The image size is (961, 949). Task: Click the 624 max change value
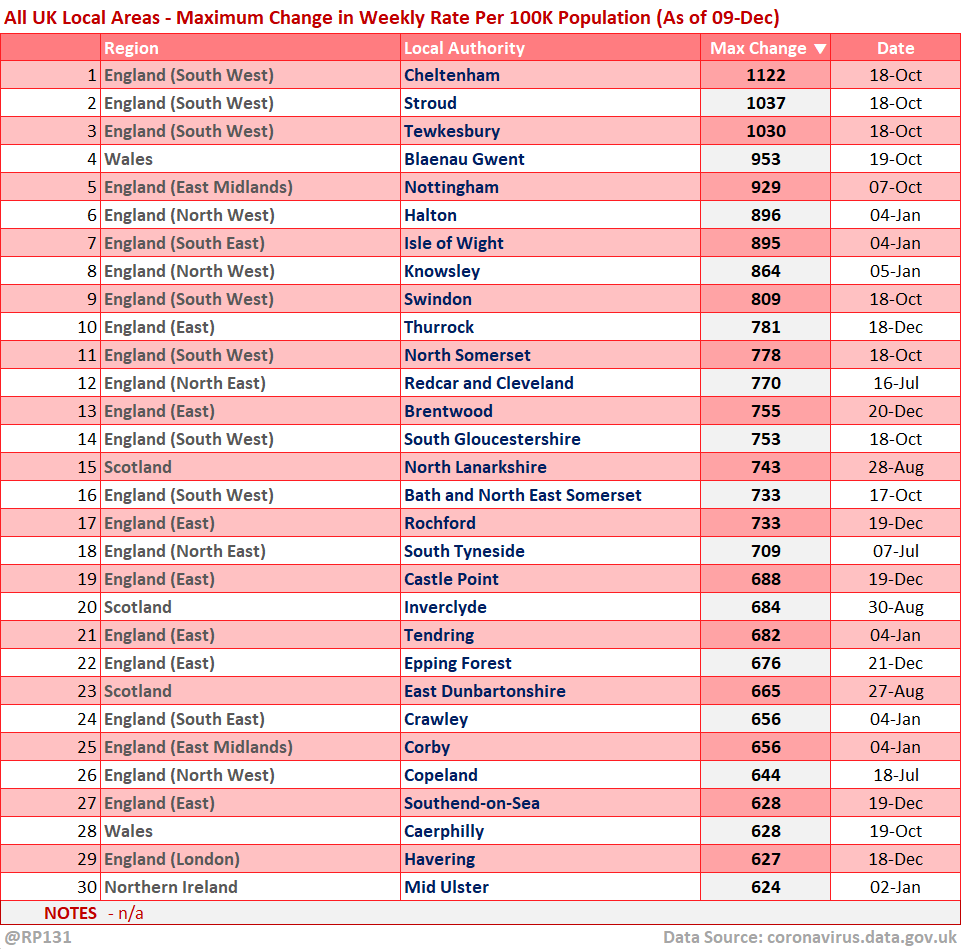[x=765, y=887]
